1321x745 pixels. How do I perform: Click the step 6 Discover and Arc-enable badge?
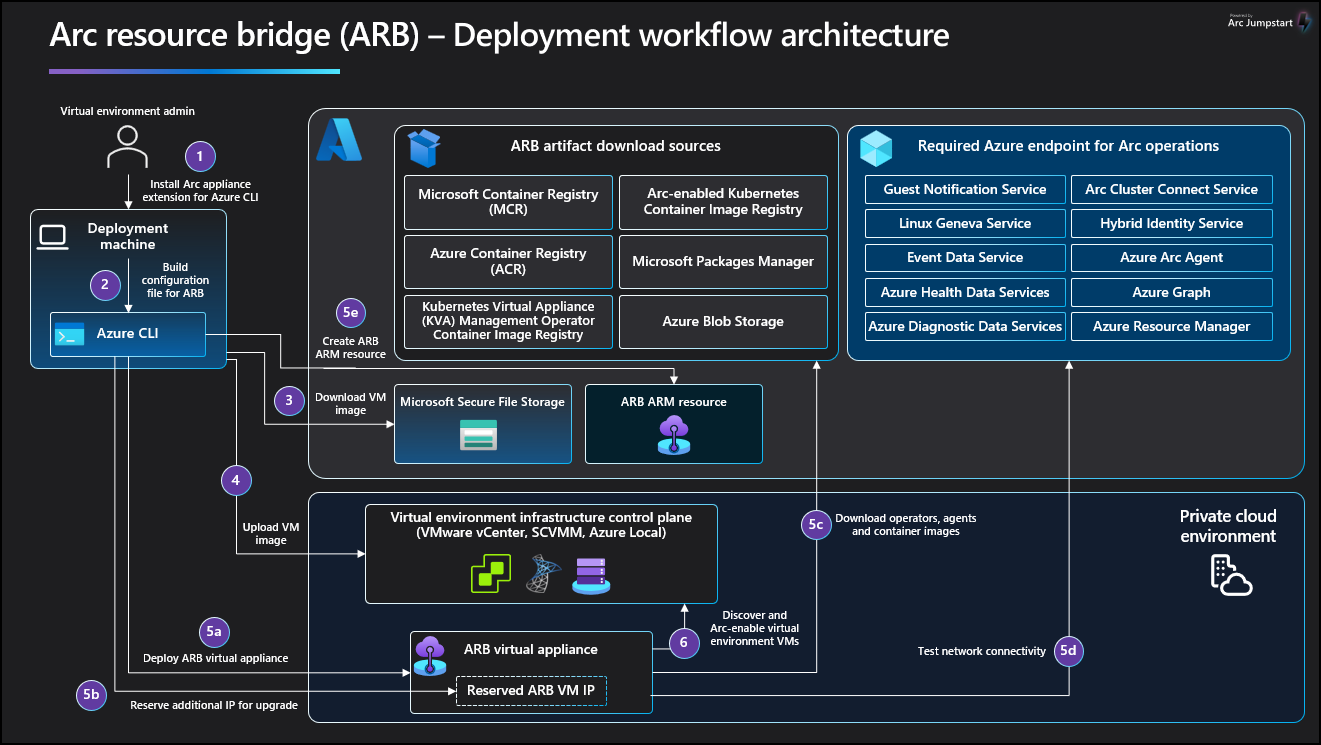point(685,643)
